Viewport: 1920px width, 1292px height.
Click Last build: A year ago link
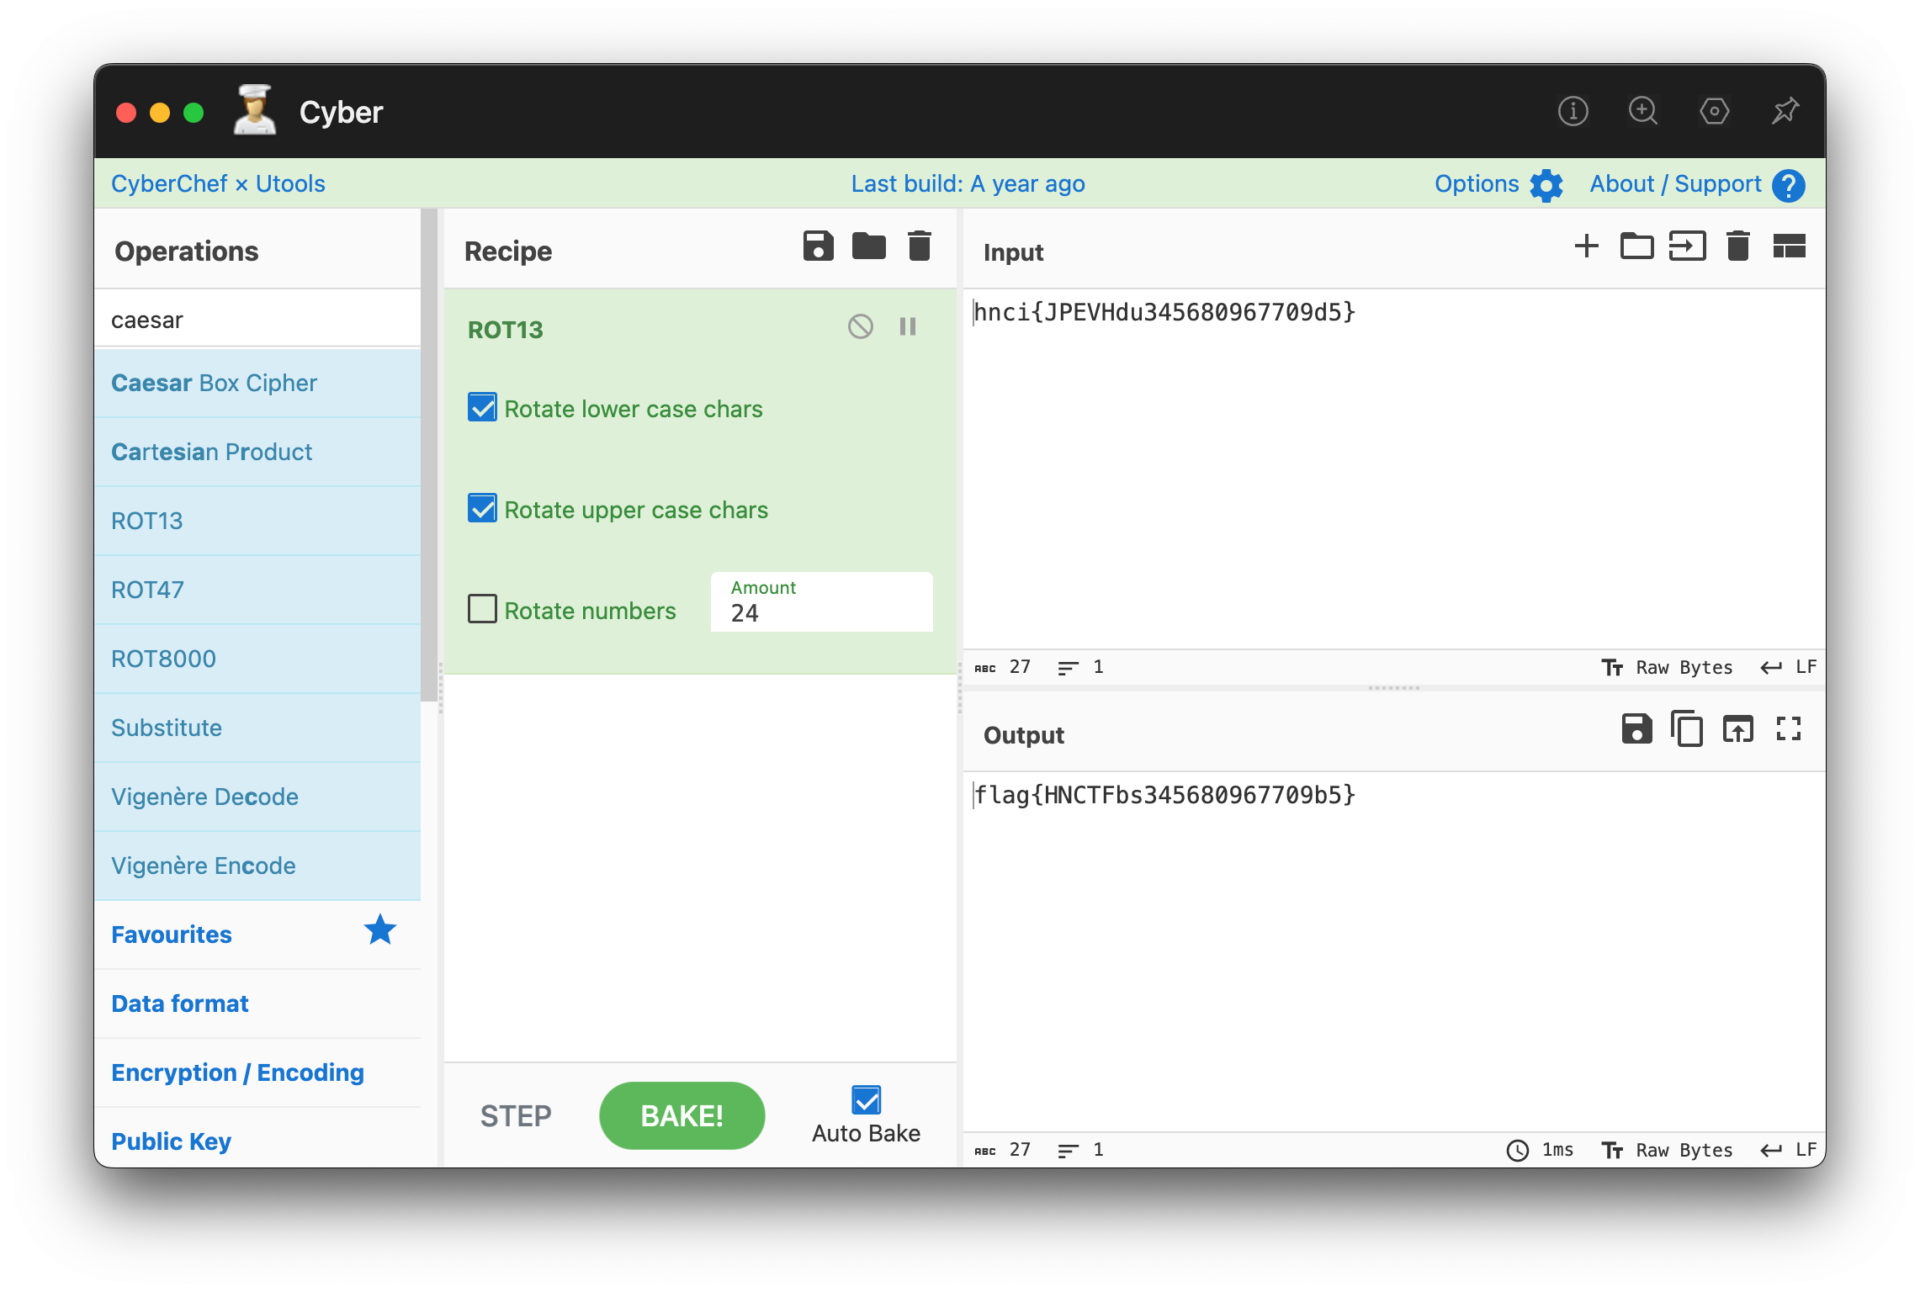[x=968, y=184]
